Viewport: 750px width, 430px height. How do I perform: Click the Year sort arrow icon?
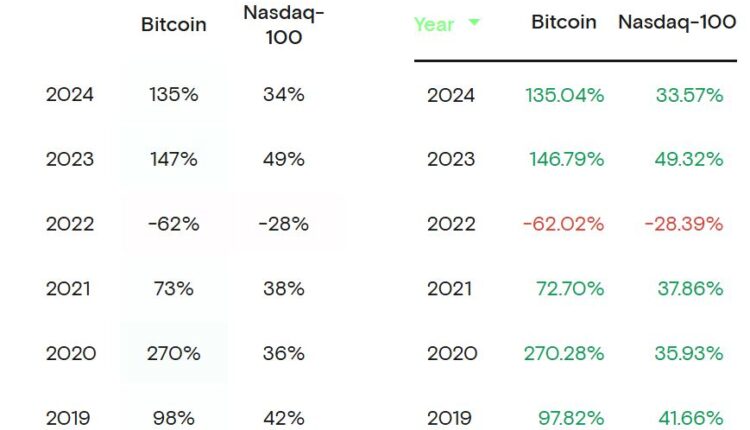tap(473, 22)
